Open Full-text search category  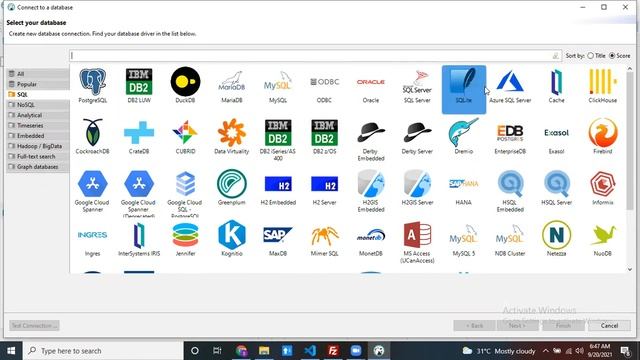(x=38, y=156)
